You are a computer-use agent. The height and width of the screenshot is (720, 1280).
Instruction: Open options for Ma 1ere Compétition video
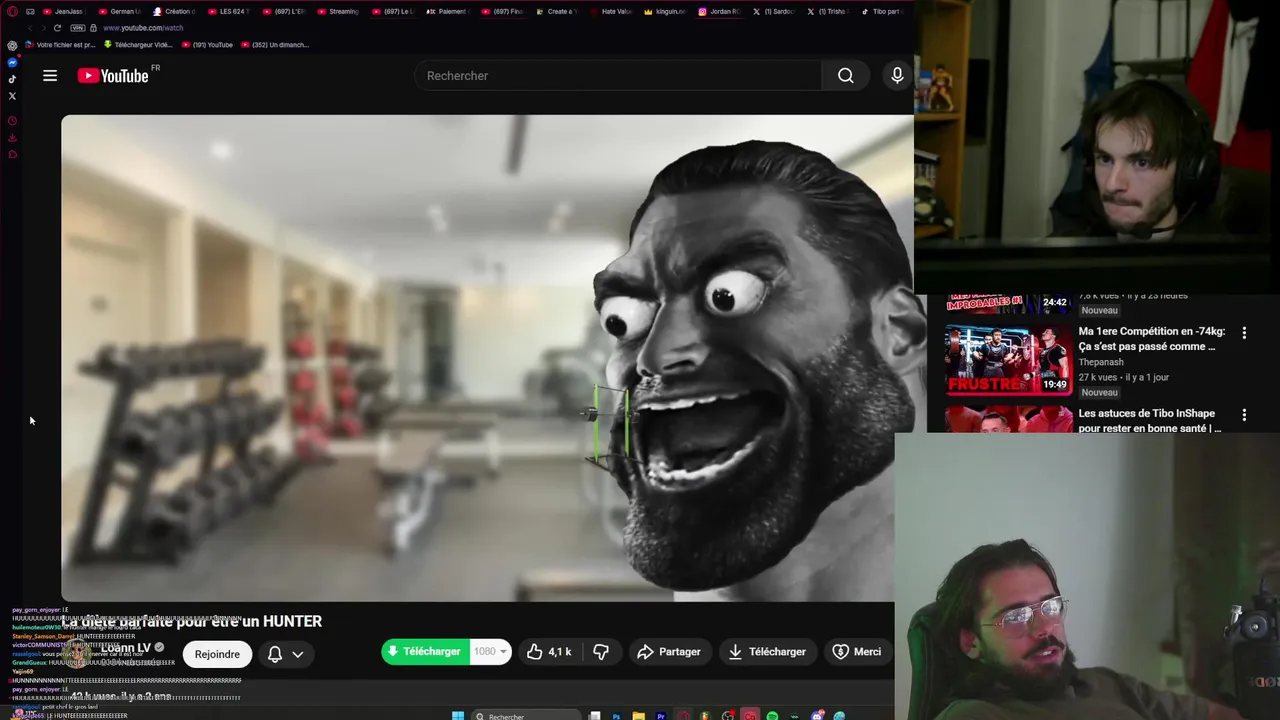pyautogui.click(x=1244, y=333)
